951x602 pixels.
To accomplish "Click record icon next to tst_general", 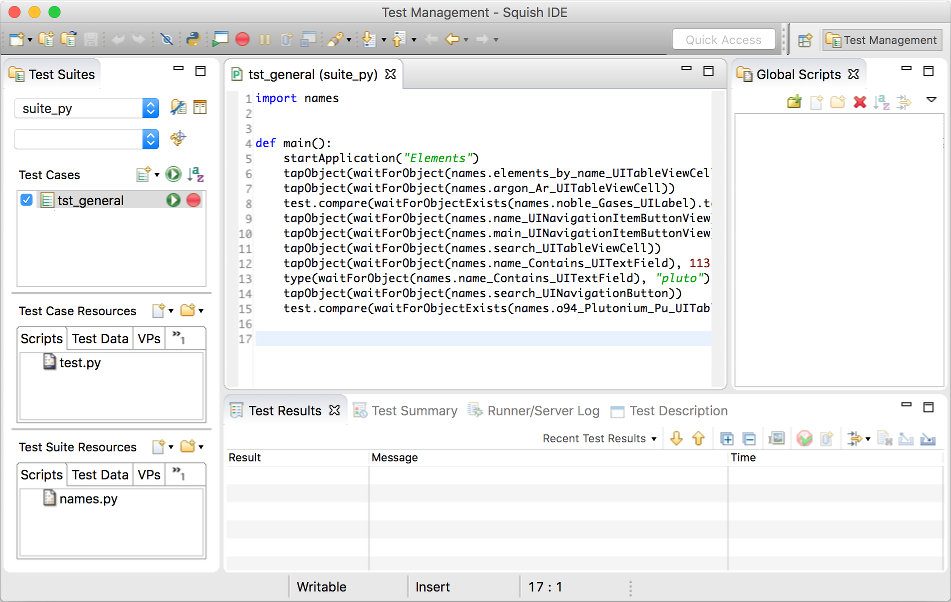I will pos(193,200).
